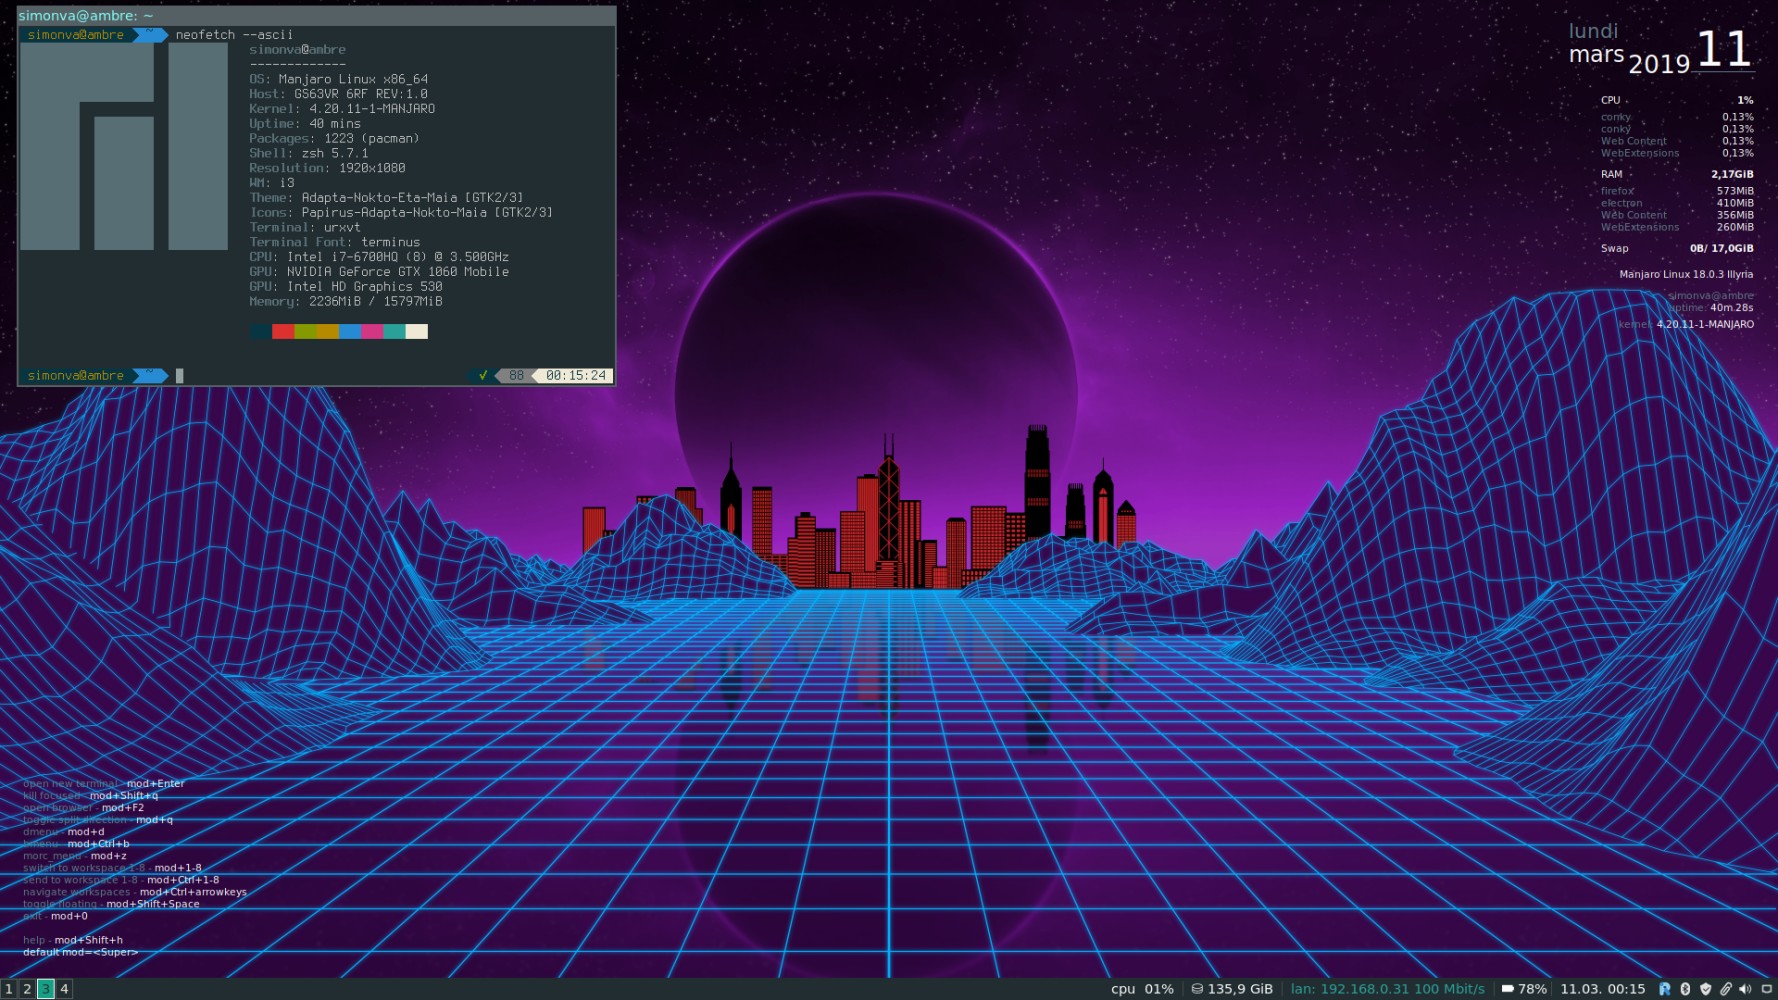Screen dimensions: 1778x1000
Task: Click the rightmost display tray icon
Action: 1766,989
